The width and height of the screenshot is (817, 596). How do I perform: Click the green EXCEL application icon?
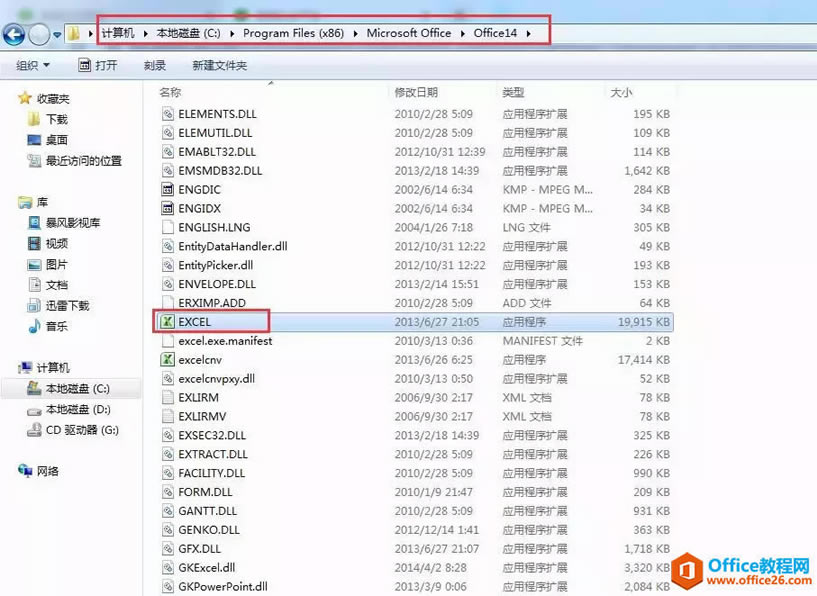pyautogui.click(x=168, y=322)
